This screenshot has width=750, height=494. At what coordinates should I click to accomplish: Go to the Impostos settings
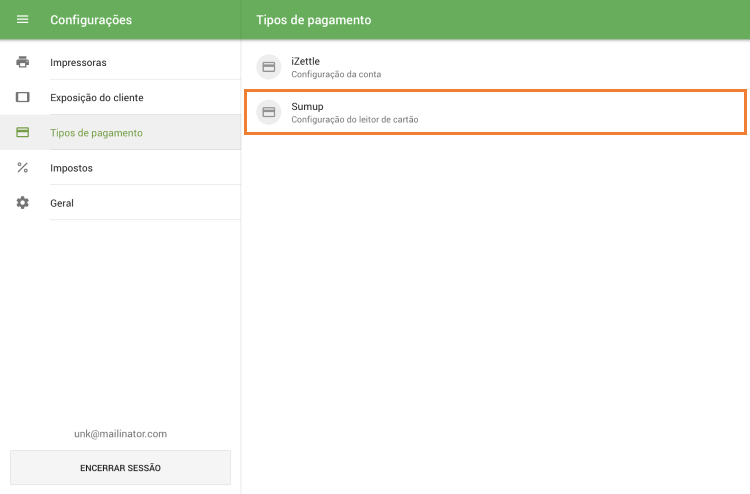[x=71, y=168]
